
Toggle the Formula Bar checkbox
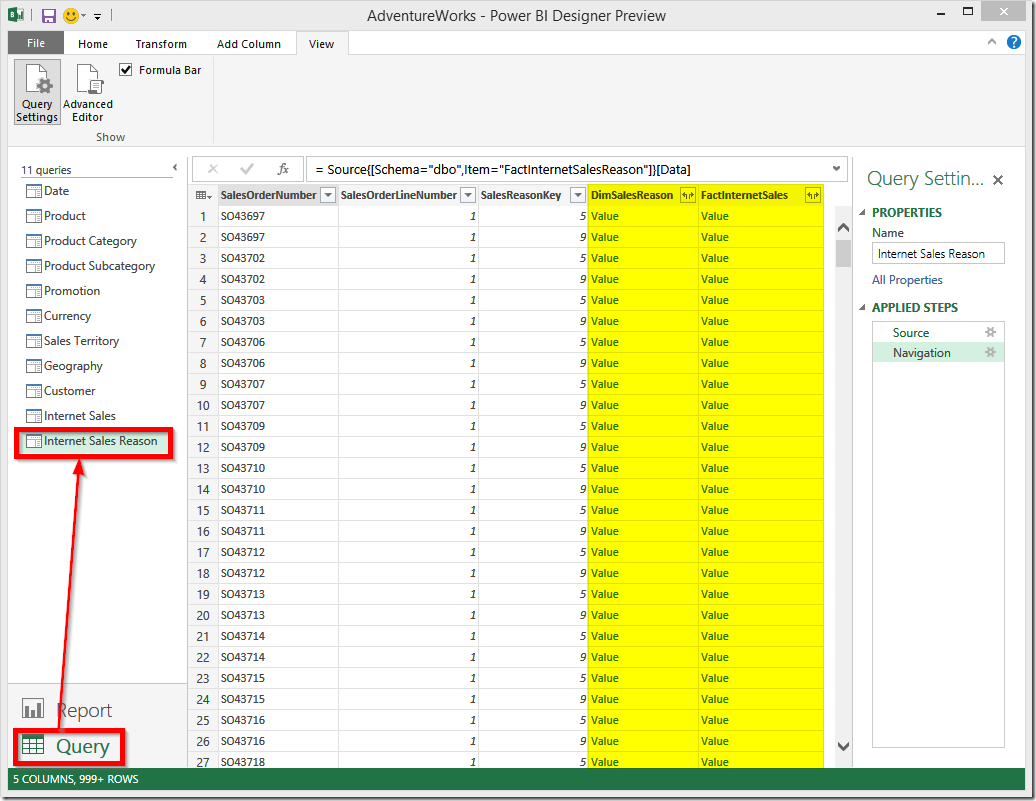126,69
